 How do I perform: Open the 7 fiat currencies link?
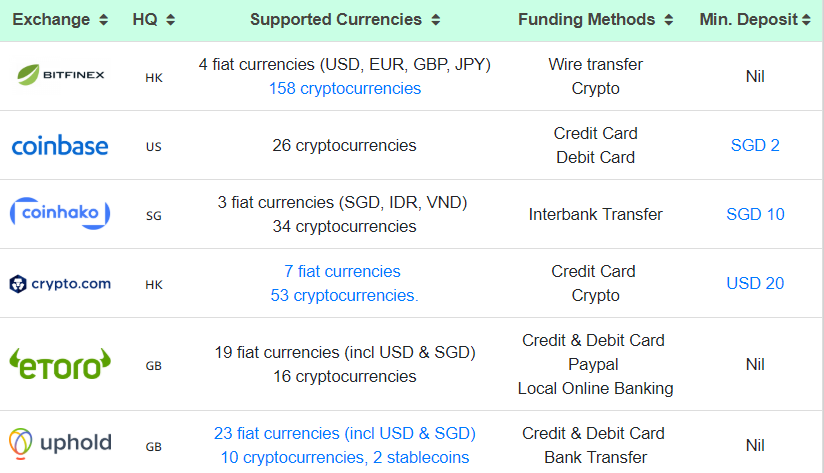point(342,271)
